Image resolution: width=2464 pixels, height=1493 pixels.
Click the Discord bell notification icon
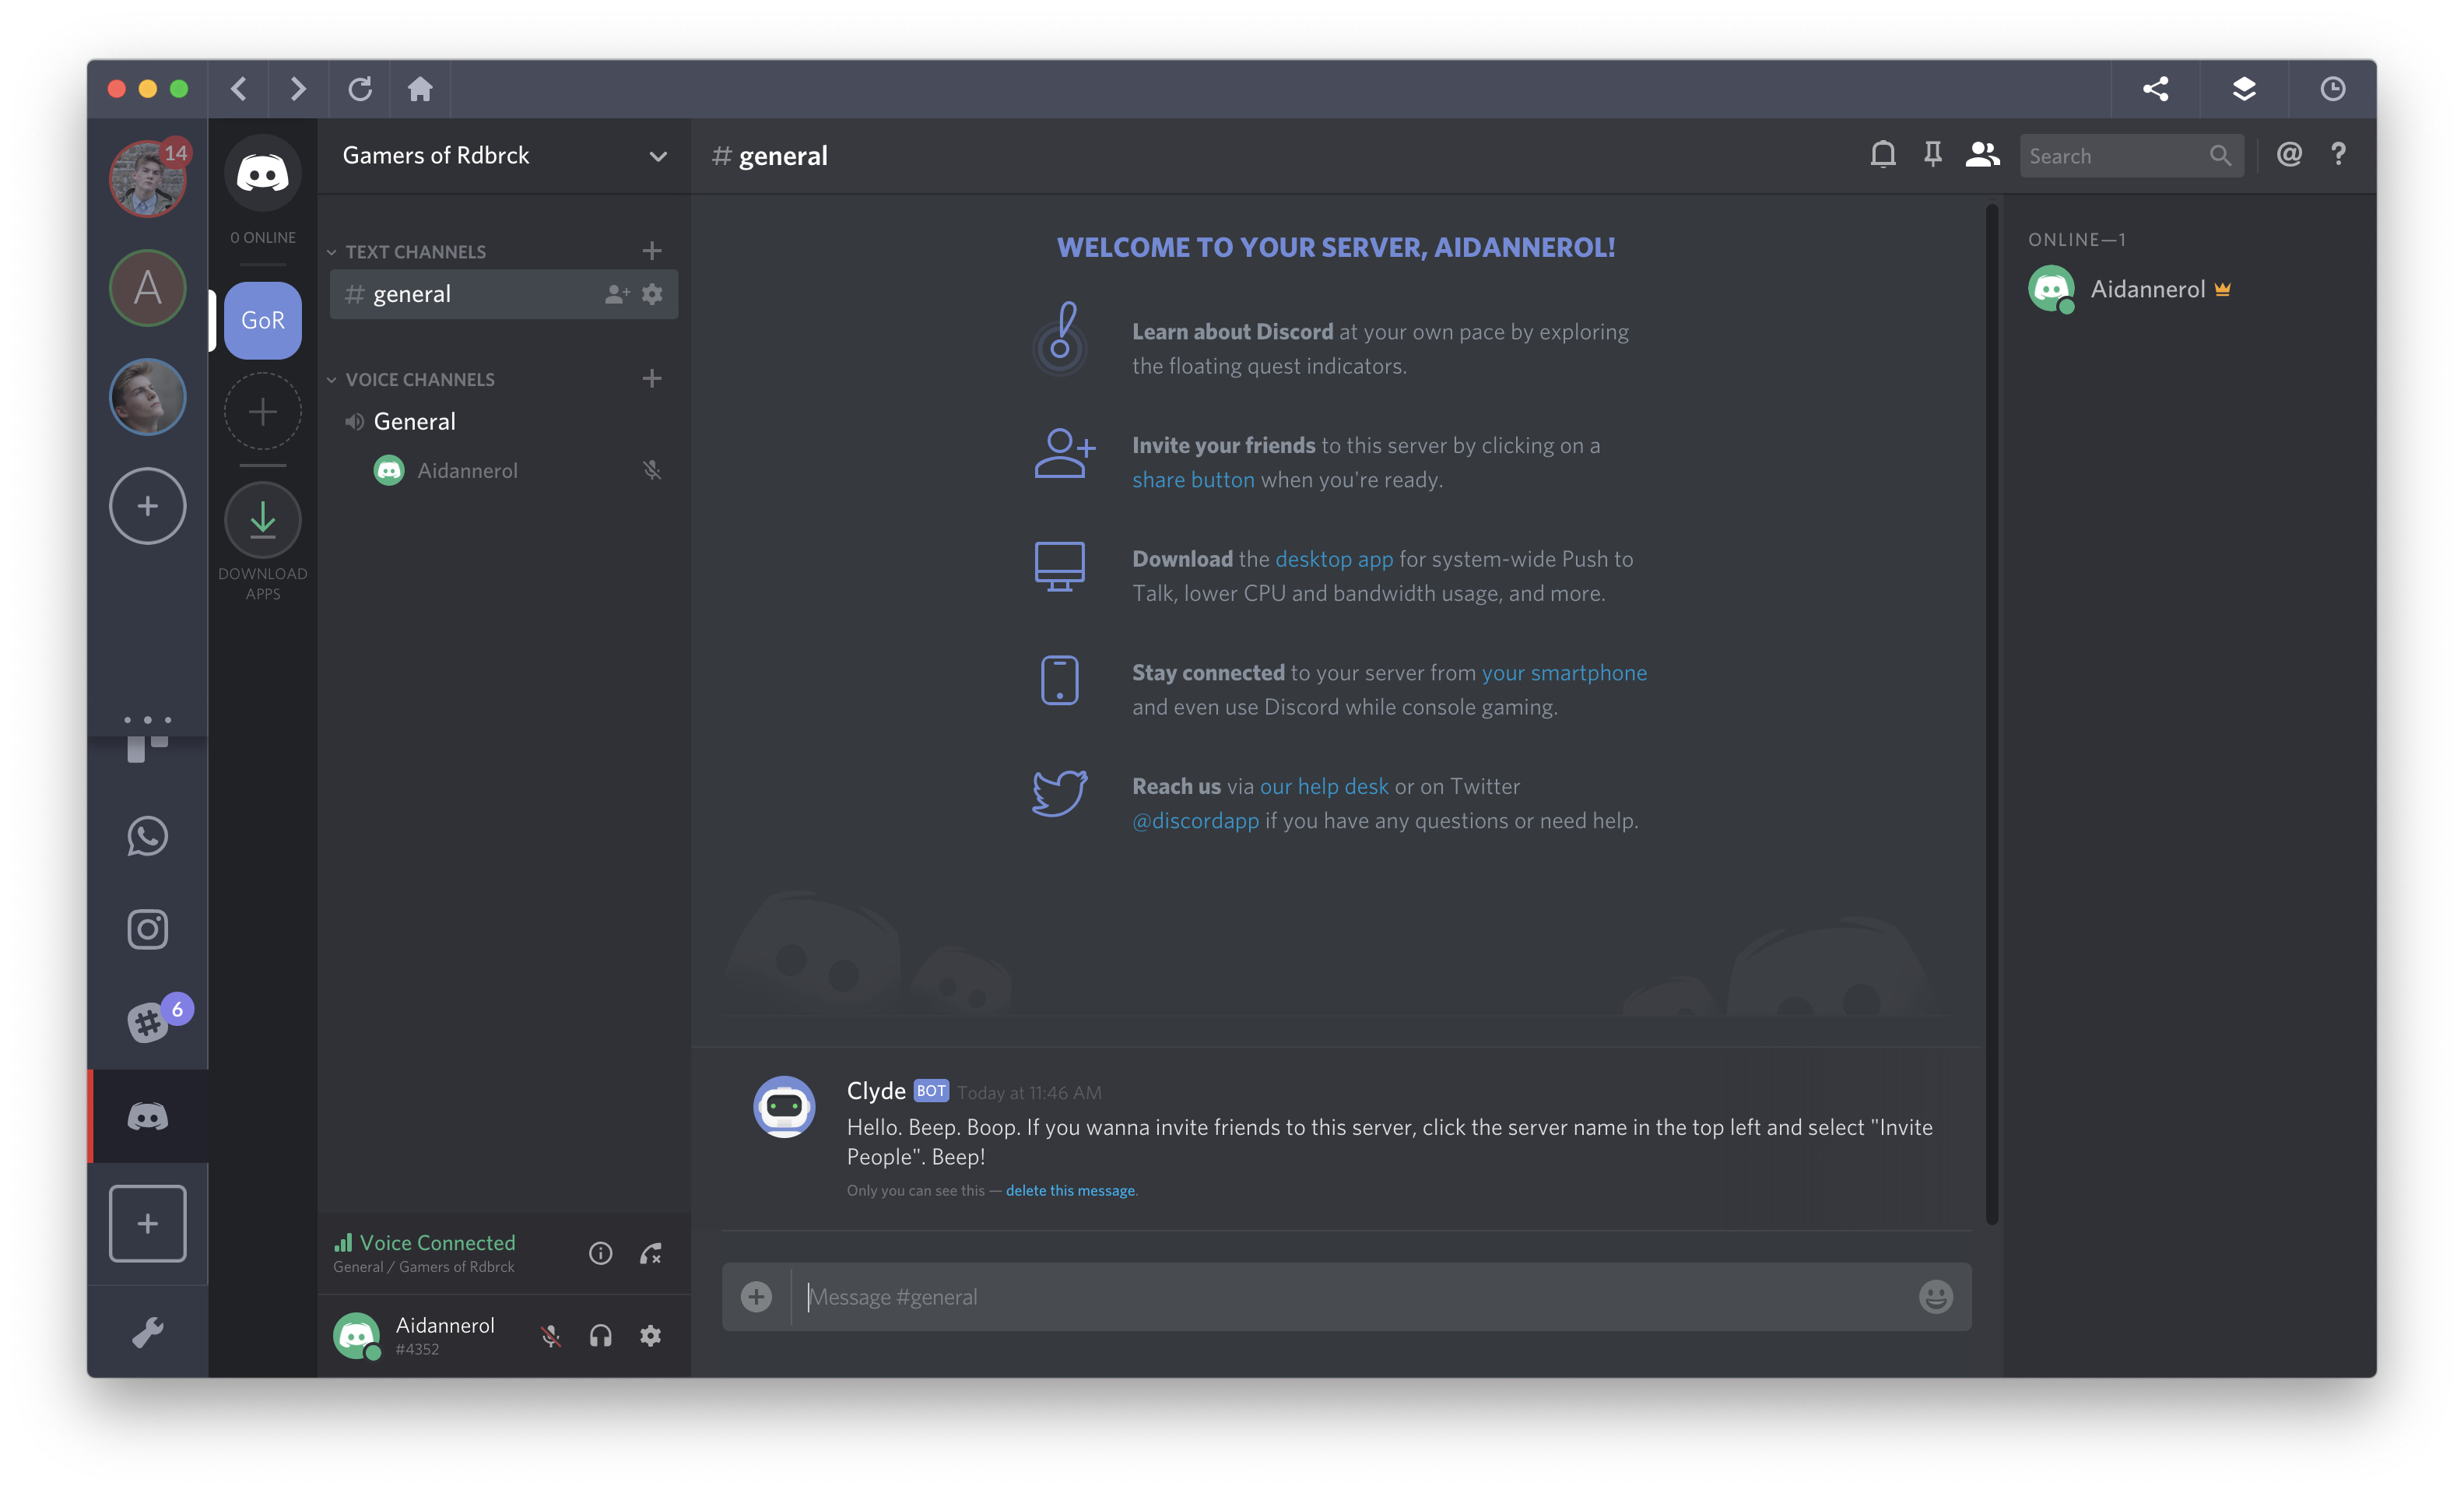[x=1881, y=155]
